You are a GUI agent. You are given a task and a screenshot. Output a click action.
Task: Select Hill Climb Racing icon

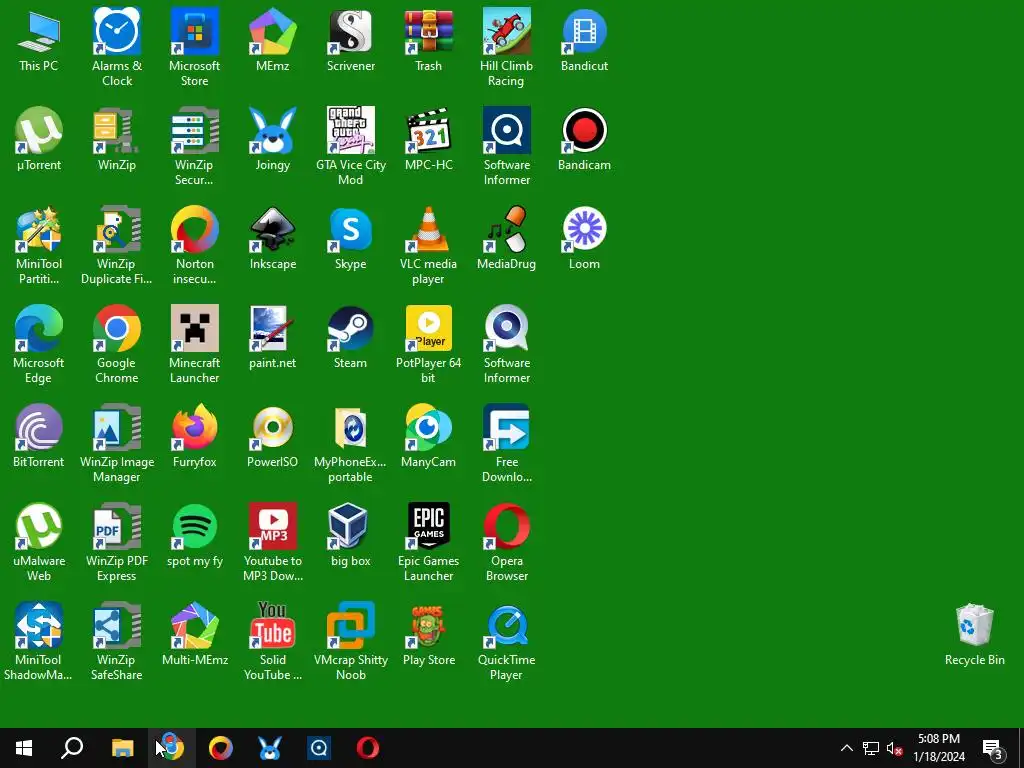pos(506,47)
